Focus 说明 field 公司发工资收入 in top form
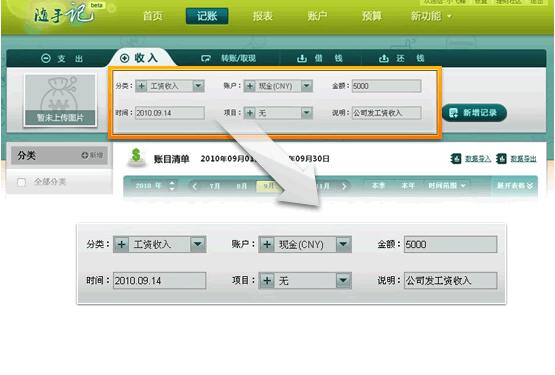 click(x=387, y=113)
